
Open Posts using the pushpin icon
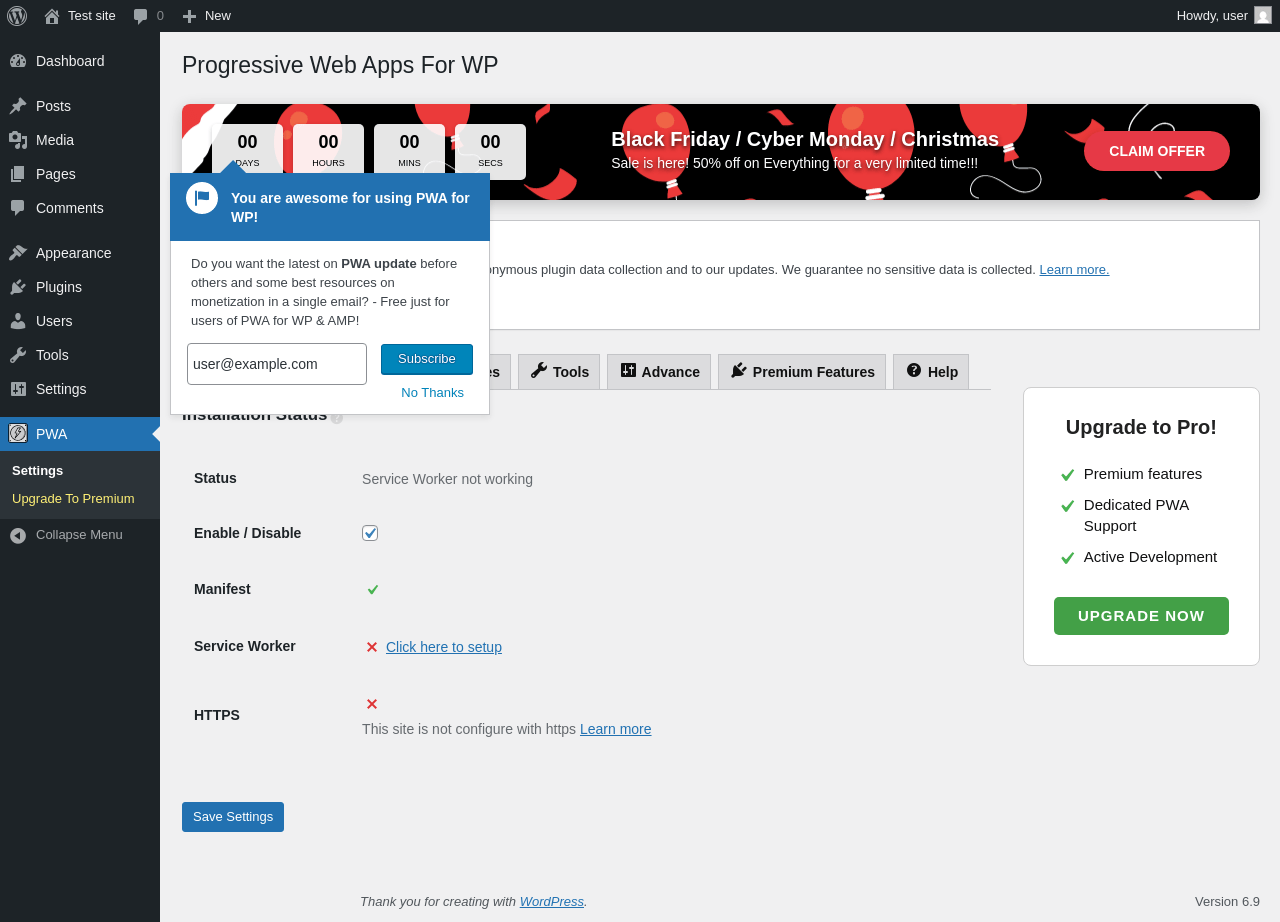coord(18,106)
